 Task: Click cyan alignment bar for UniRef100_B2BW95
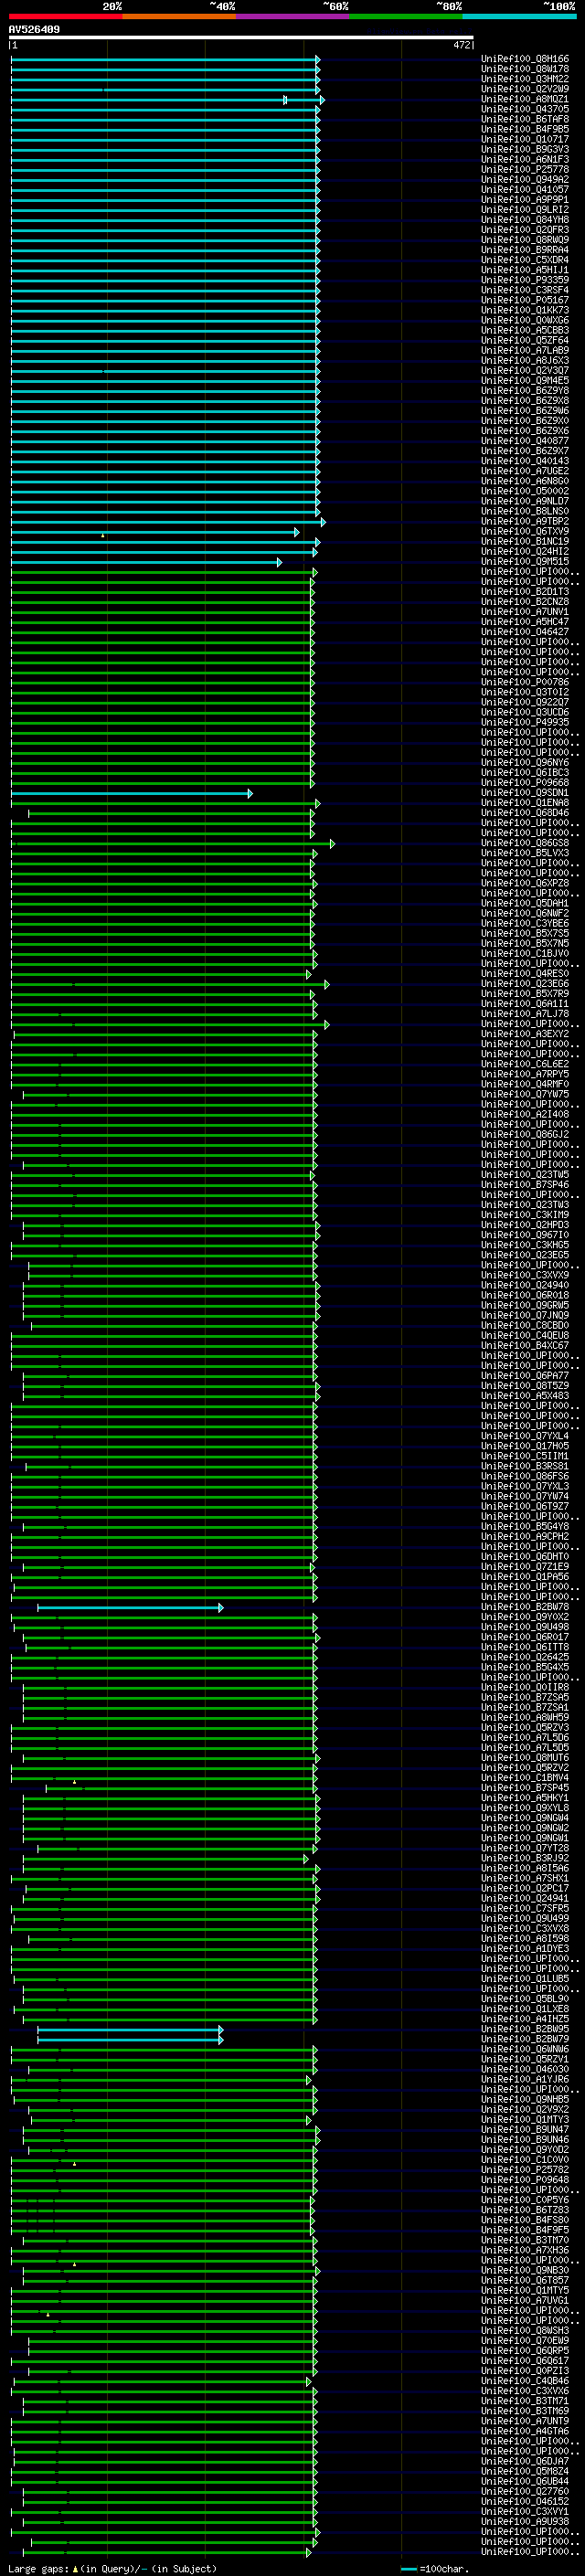[130, 2029]
